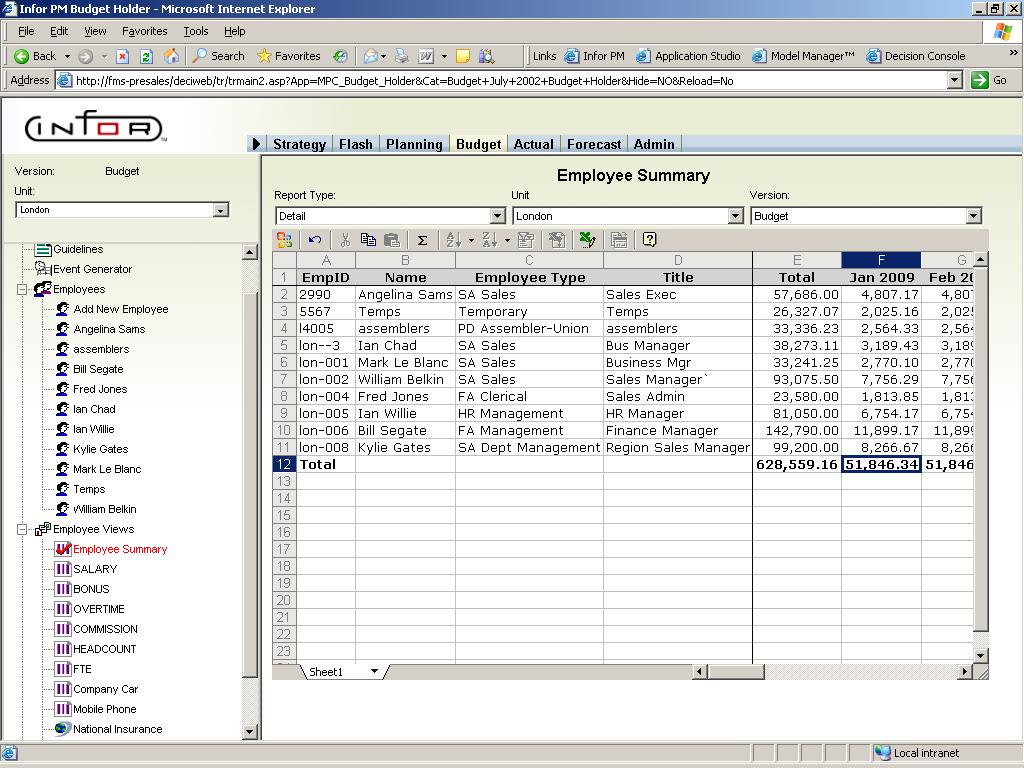This screenshot has height=768, width=1024.
Task: Click the Copy icon in grid toolbar
Action: coord(368,240)
